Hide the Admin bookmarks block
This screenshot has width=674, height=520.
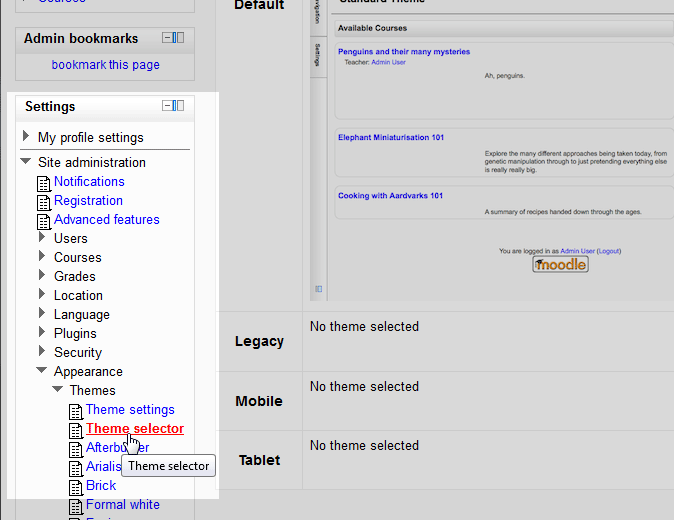pos(168,38)
